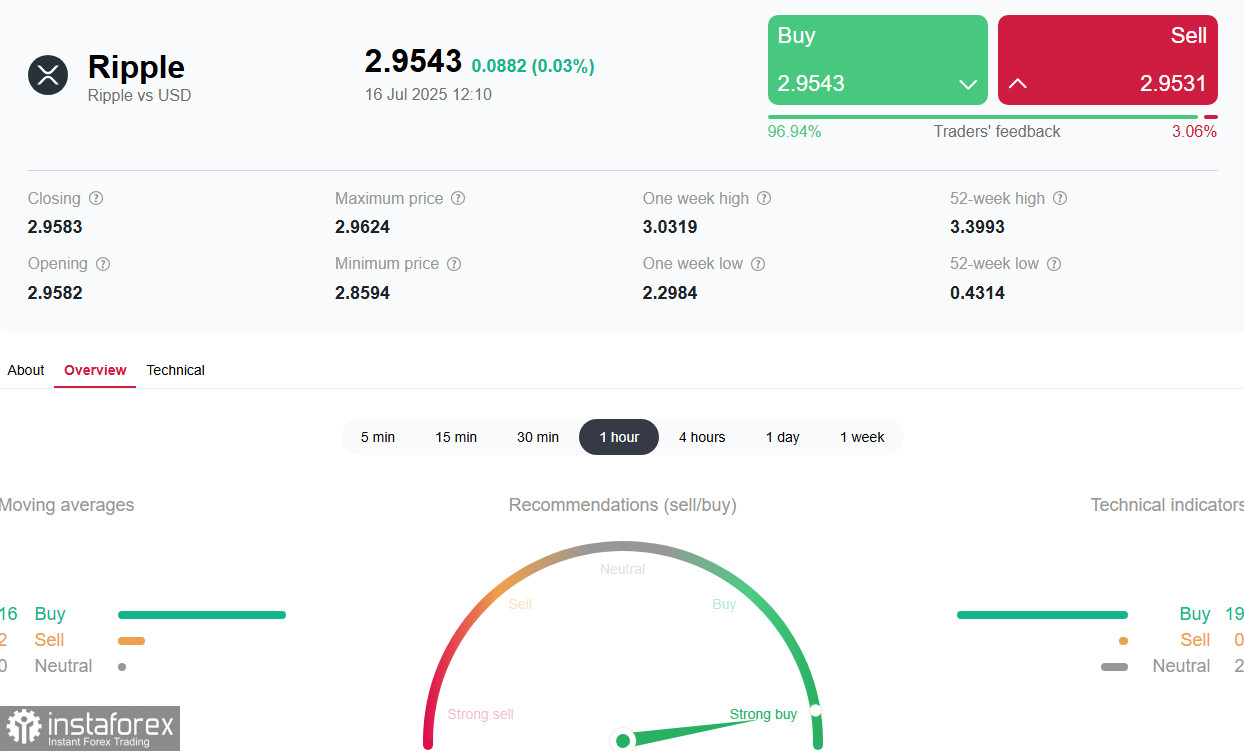This screenshot has height=751, width=1244.
Task: Click the One week low info icon
Action: (x=758, y=264)
